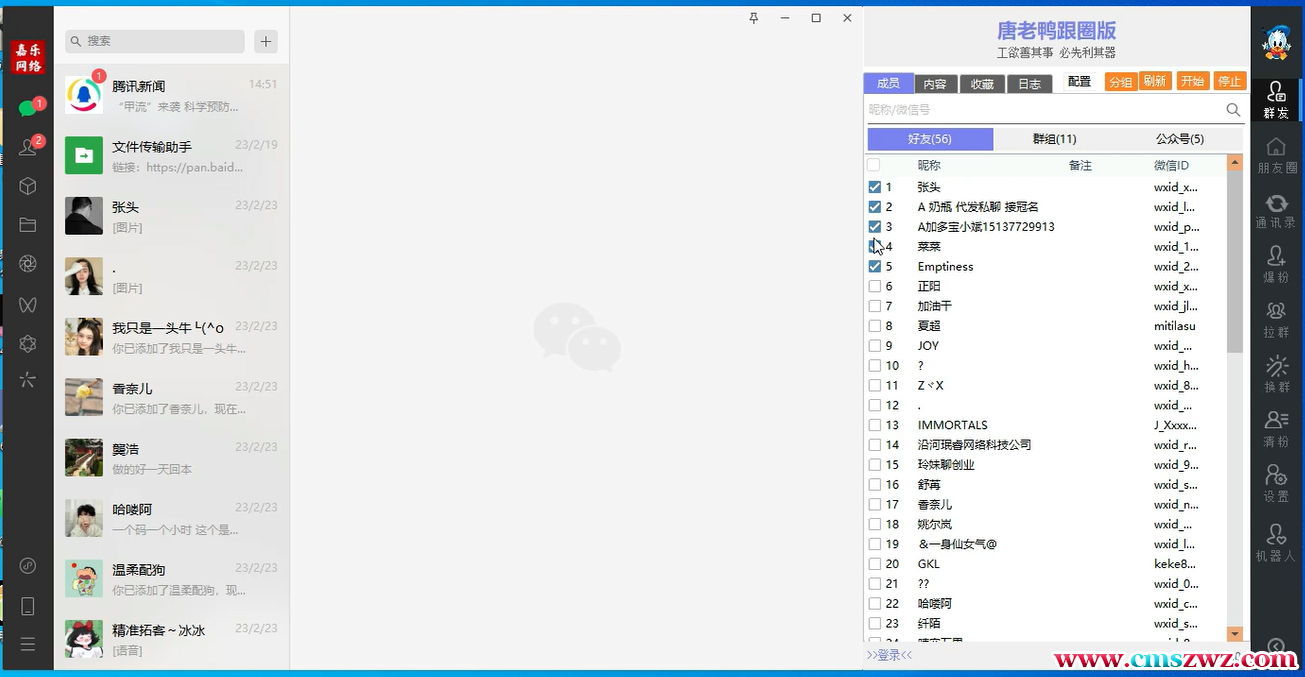Click the member list vertical scrollbar thumb

[x=1235, y=260]
